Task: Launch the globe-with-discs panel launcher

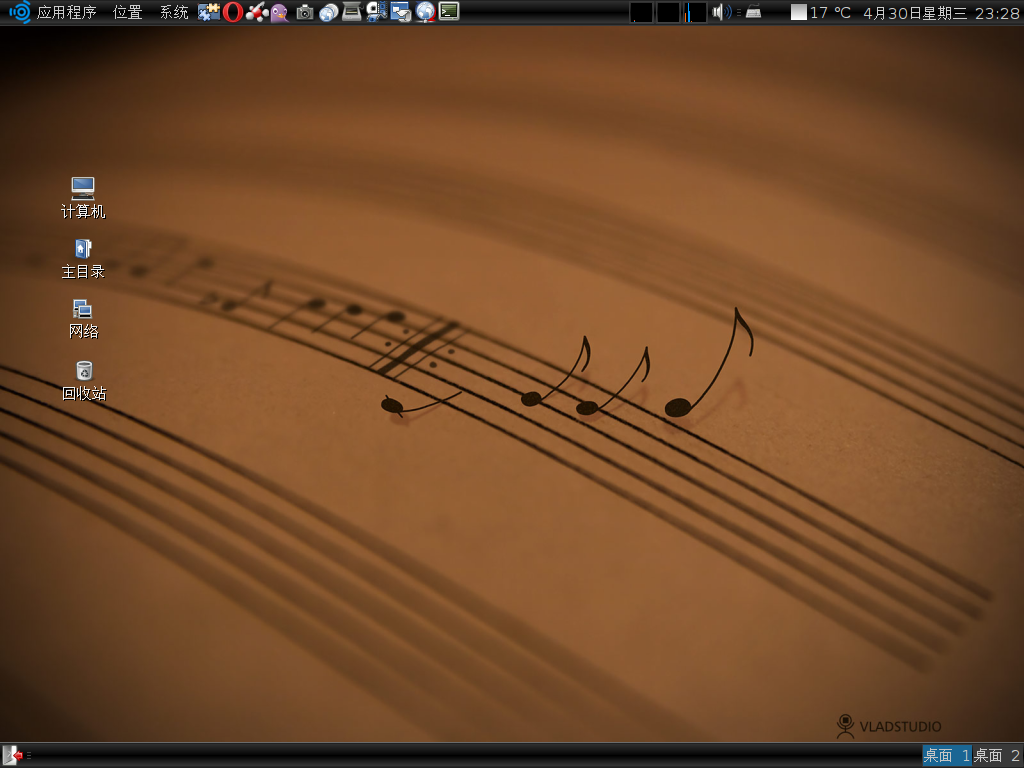Action: [328, 12]
